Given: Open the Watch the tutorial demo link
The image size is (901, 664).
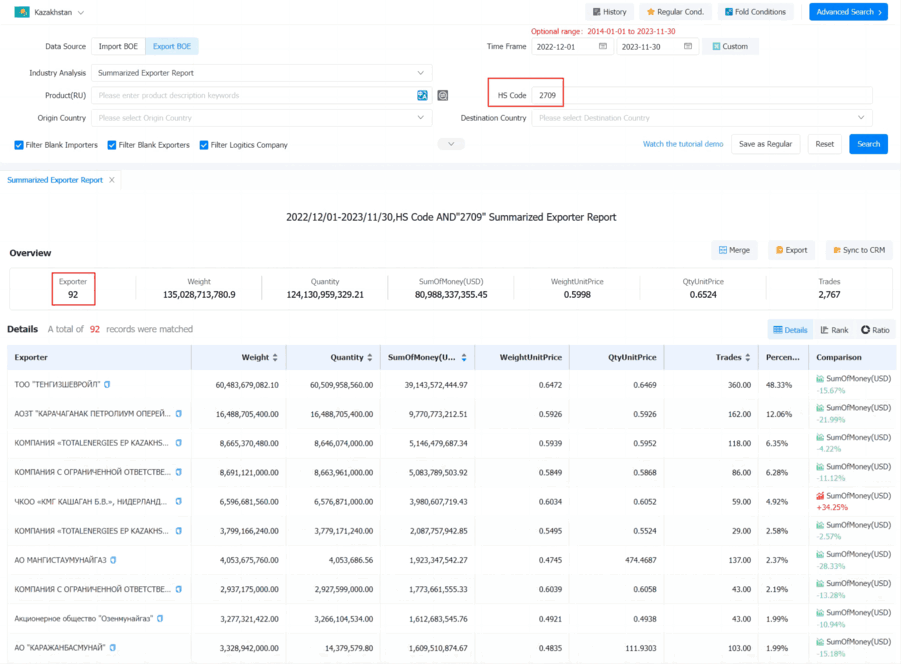Looking at the screenshot, I should coord(683,144).
